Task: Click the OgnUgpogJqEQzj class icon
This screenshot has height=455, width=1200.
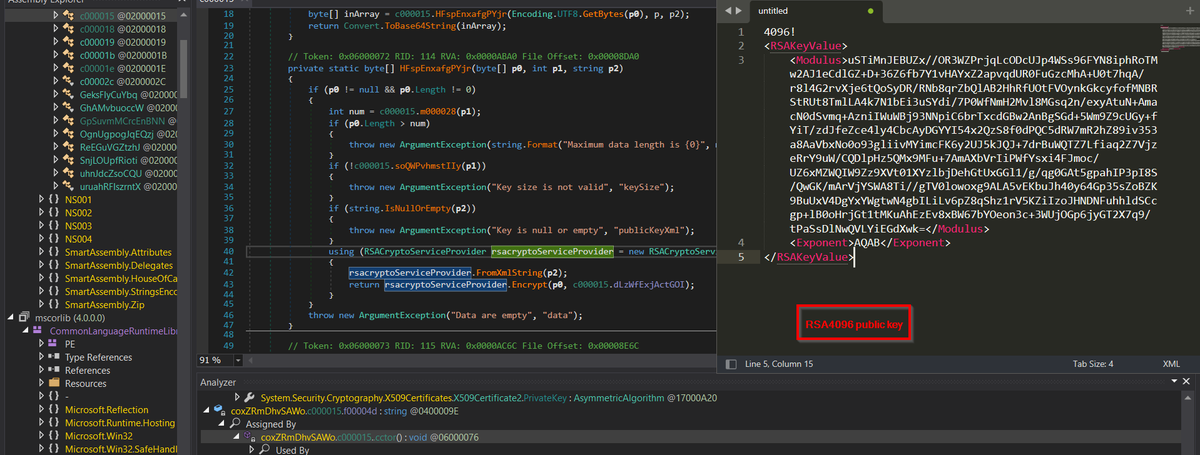Action: [69, 133]
